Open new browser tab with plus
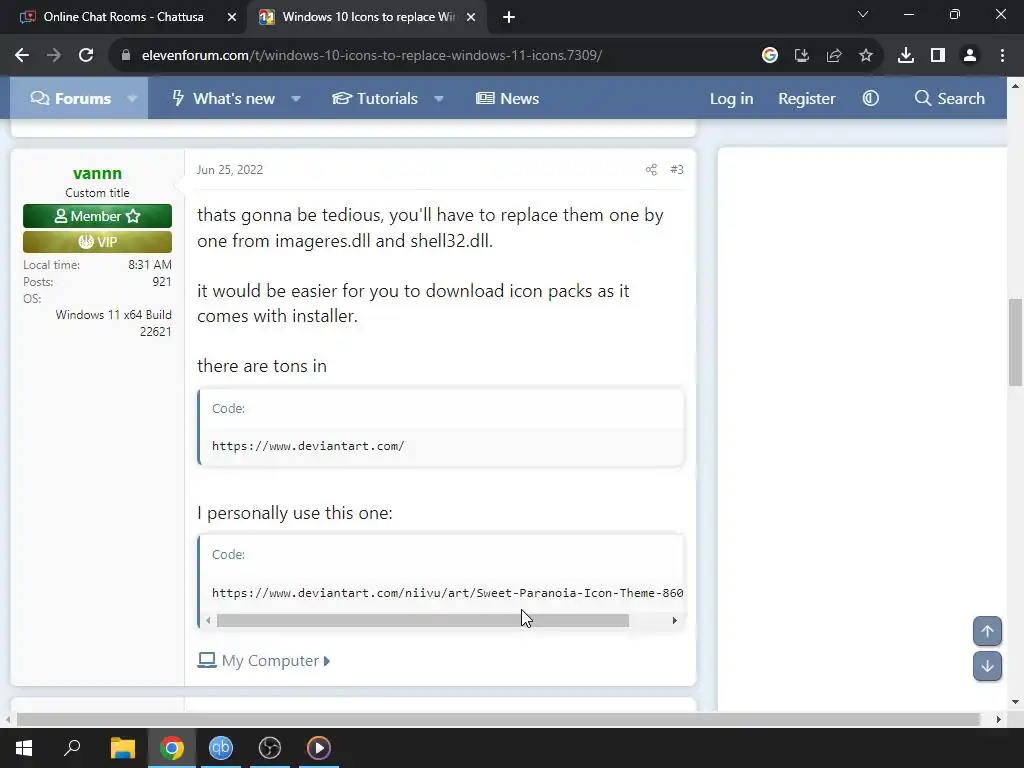 click(x=509, y=17)
